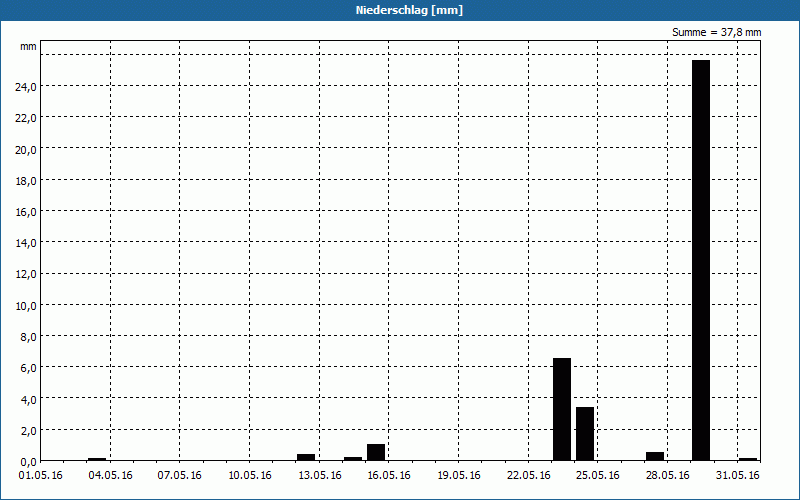Screen dimensions: 800x500
Task: Click the 2,0 y-axis value
Action: [x=29, y=431]
